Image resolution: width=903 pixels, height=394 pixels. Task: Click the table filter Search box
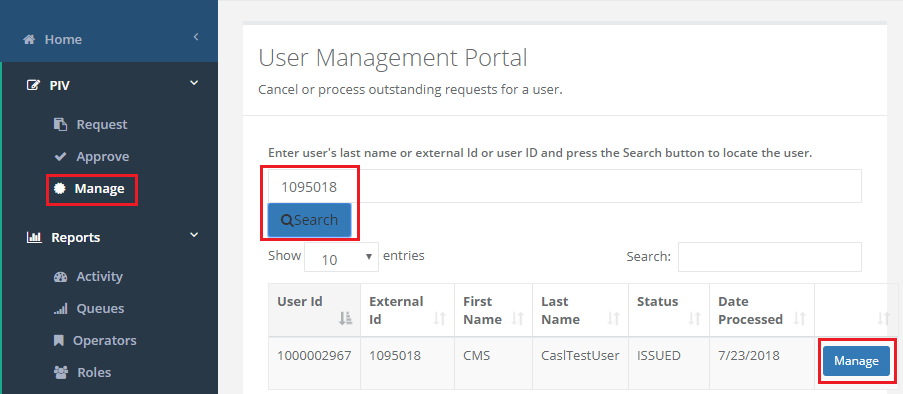tap(769, 257)
